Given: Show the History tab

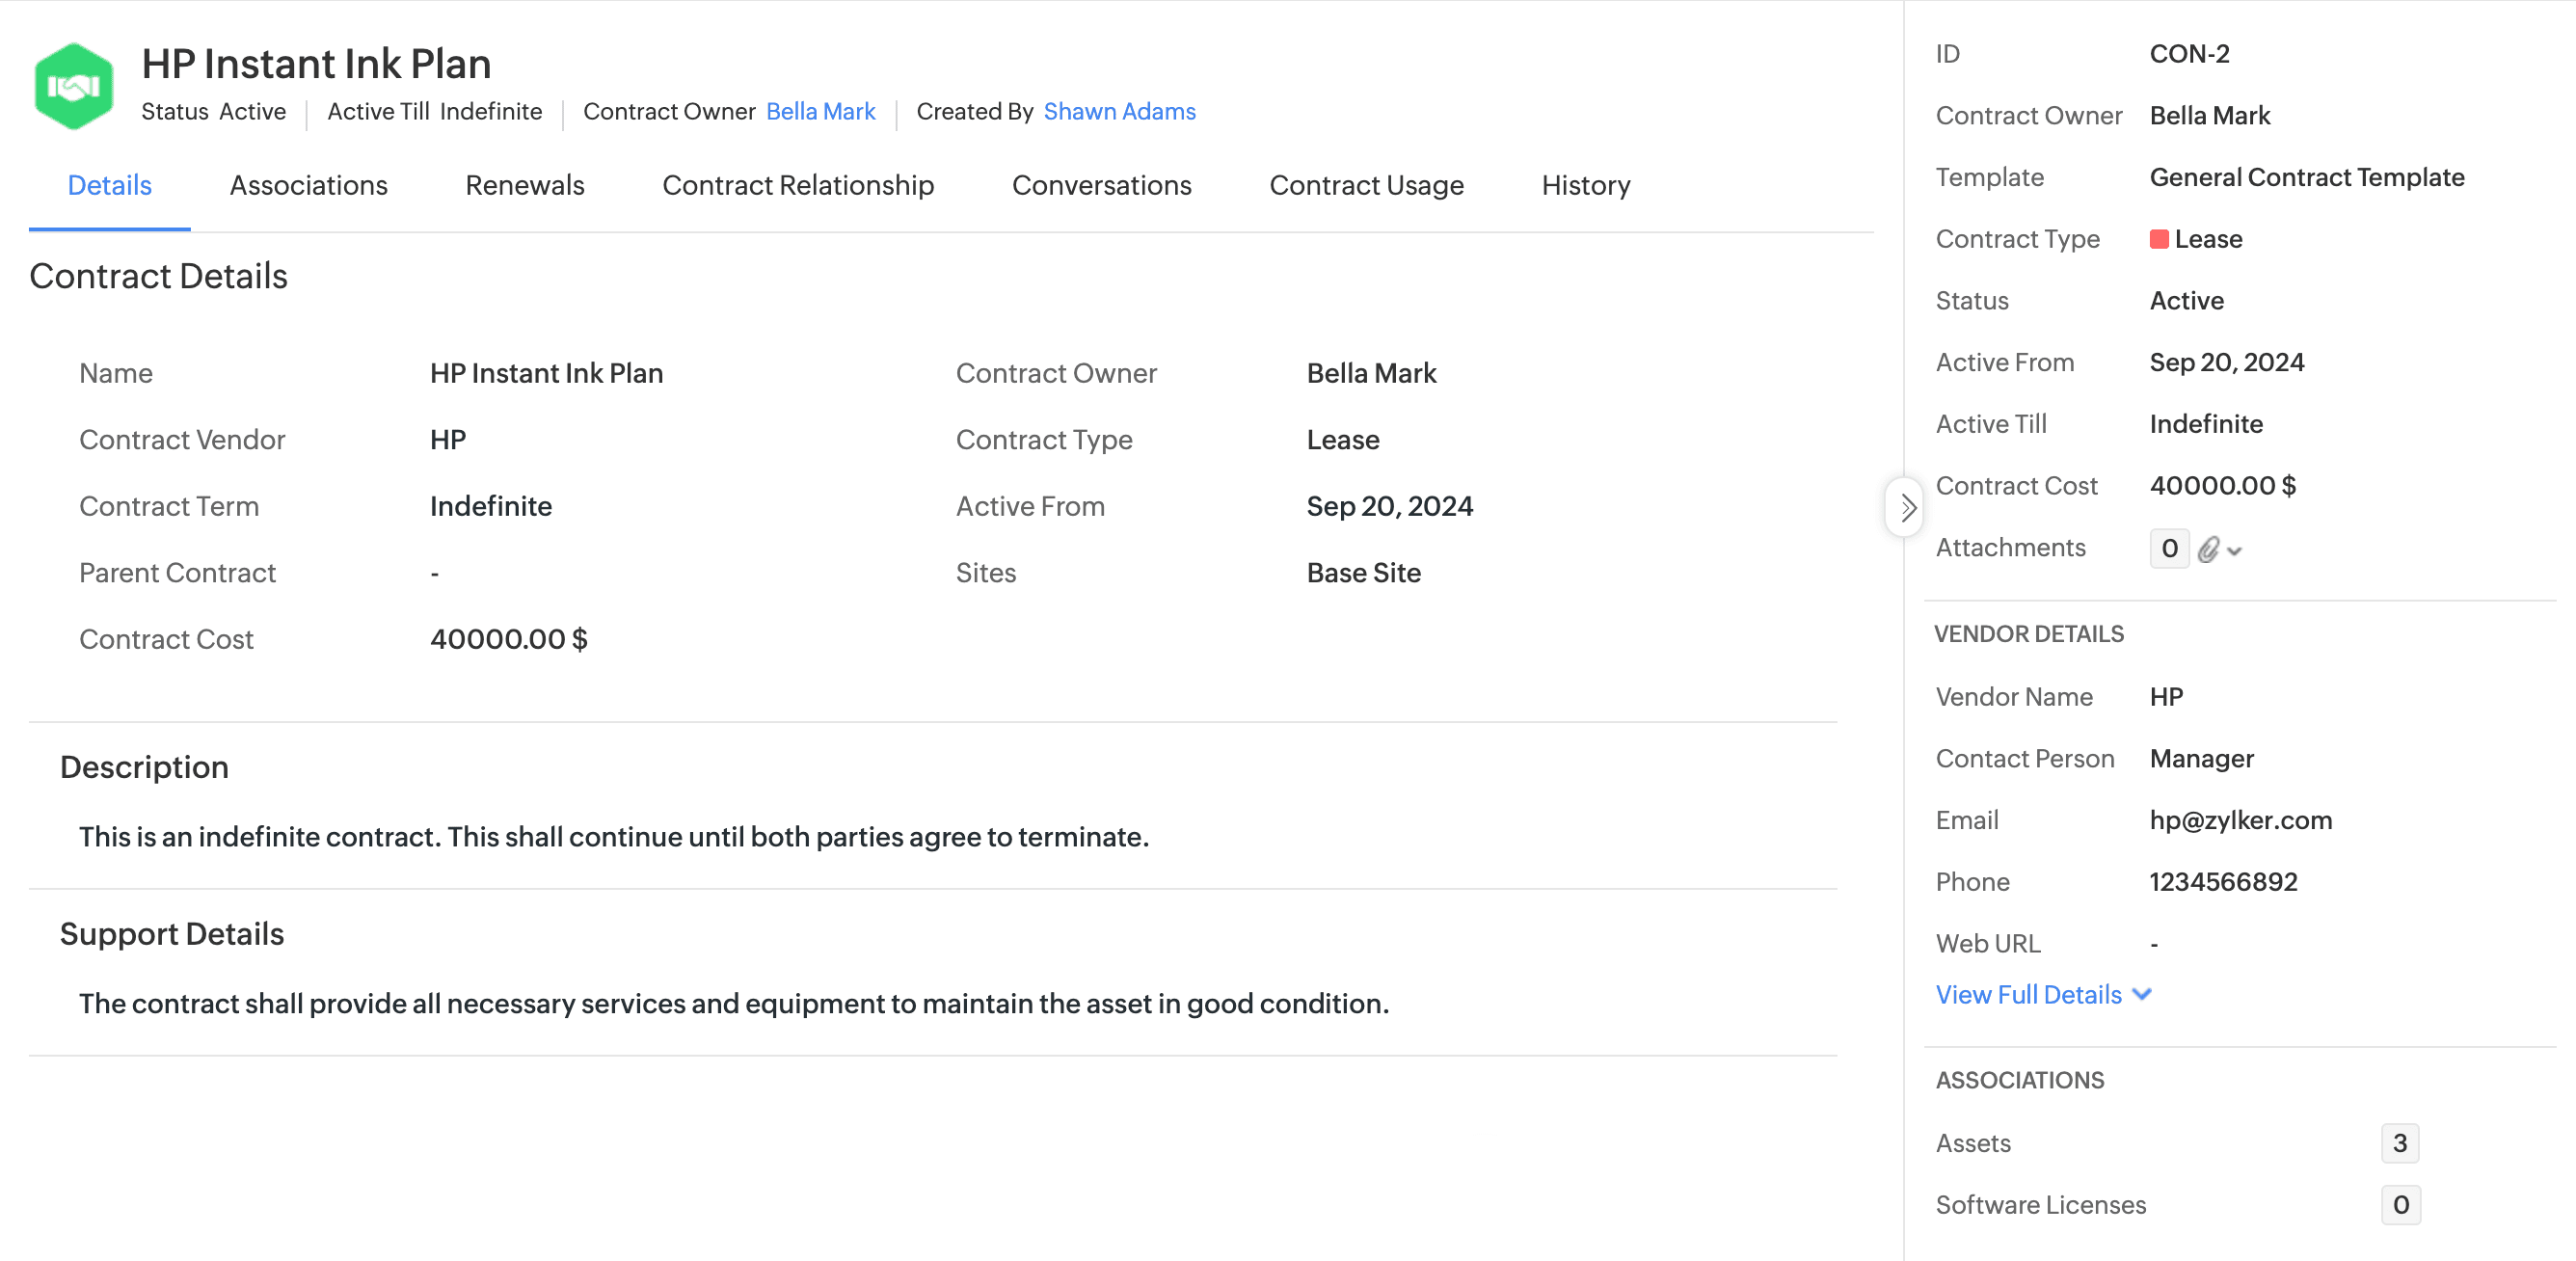Looking at the screenshot, I should point(1585,185).
